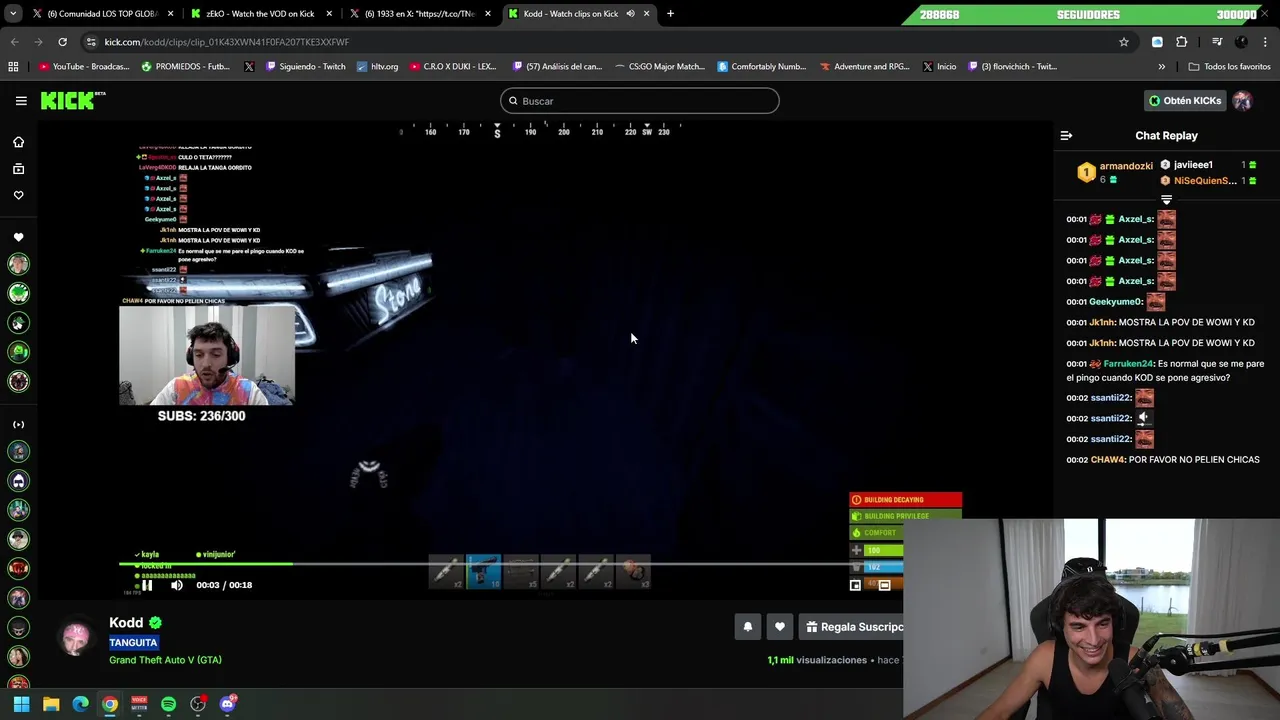Mute the Kodd tab audio icon
Viewport: 1280px width, 720px height.
pyautogui.click(x=631, y=14)
